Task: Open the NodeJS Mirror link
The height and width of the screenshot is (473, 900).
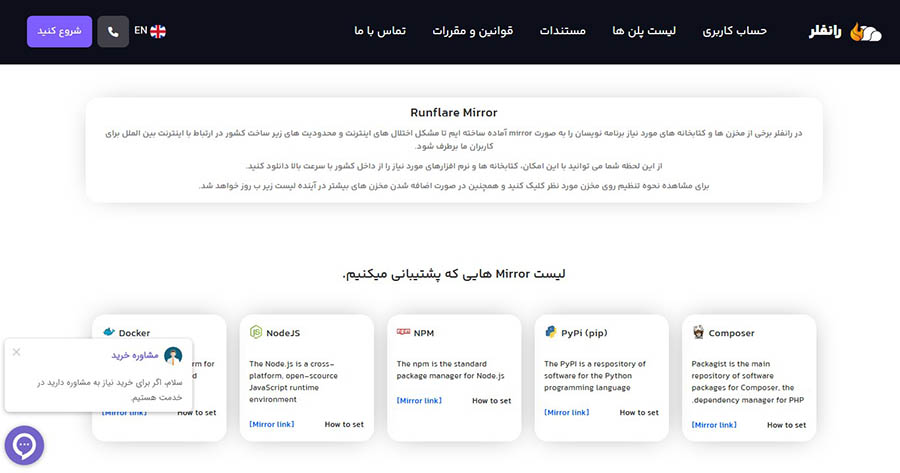Action: click(x=271, y=424)
